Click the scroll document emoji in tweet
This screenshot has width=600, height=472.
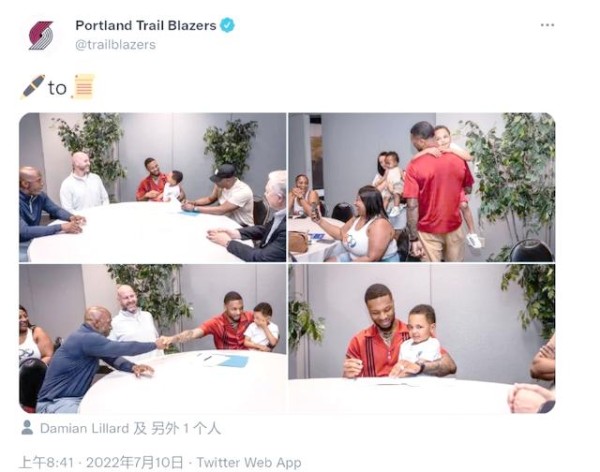click(83, 87)
